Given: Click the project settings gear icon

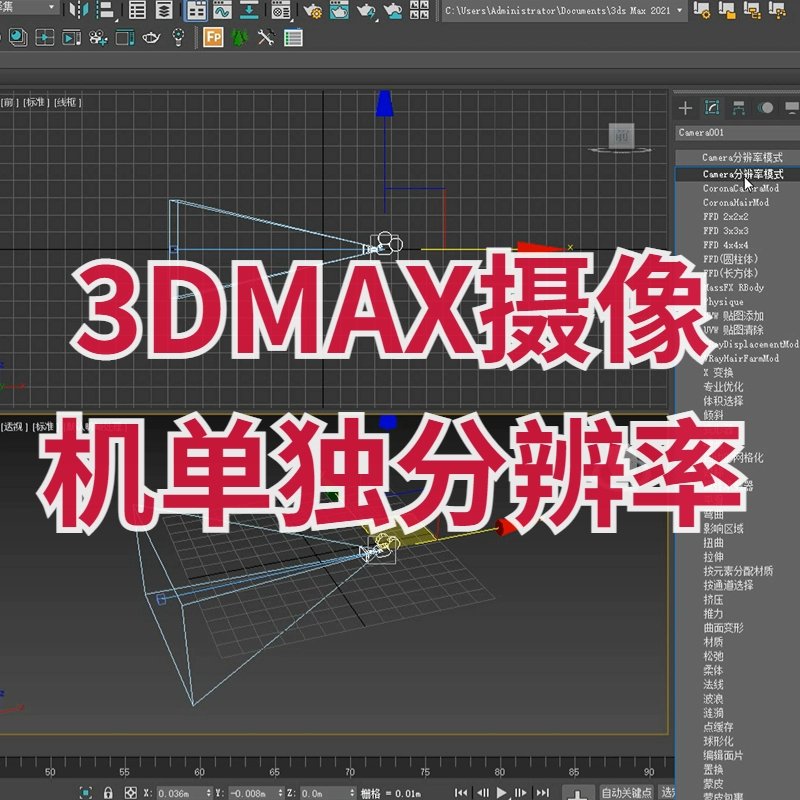Looking at the screenshot, I should pos(702,10).
